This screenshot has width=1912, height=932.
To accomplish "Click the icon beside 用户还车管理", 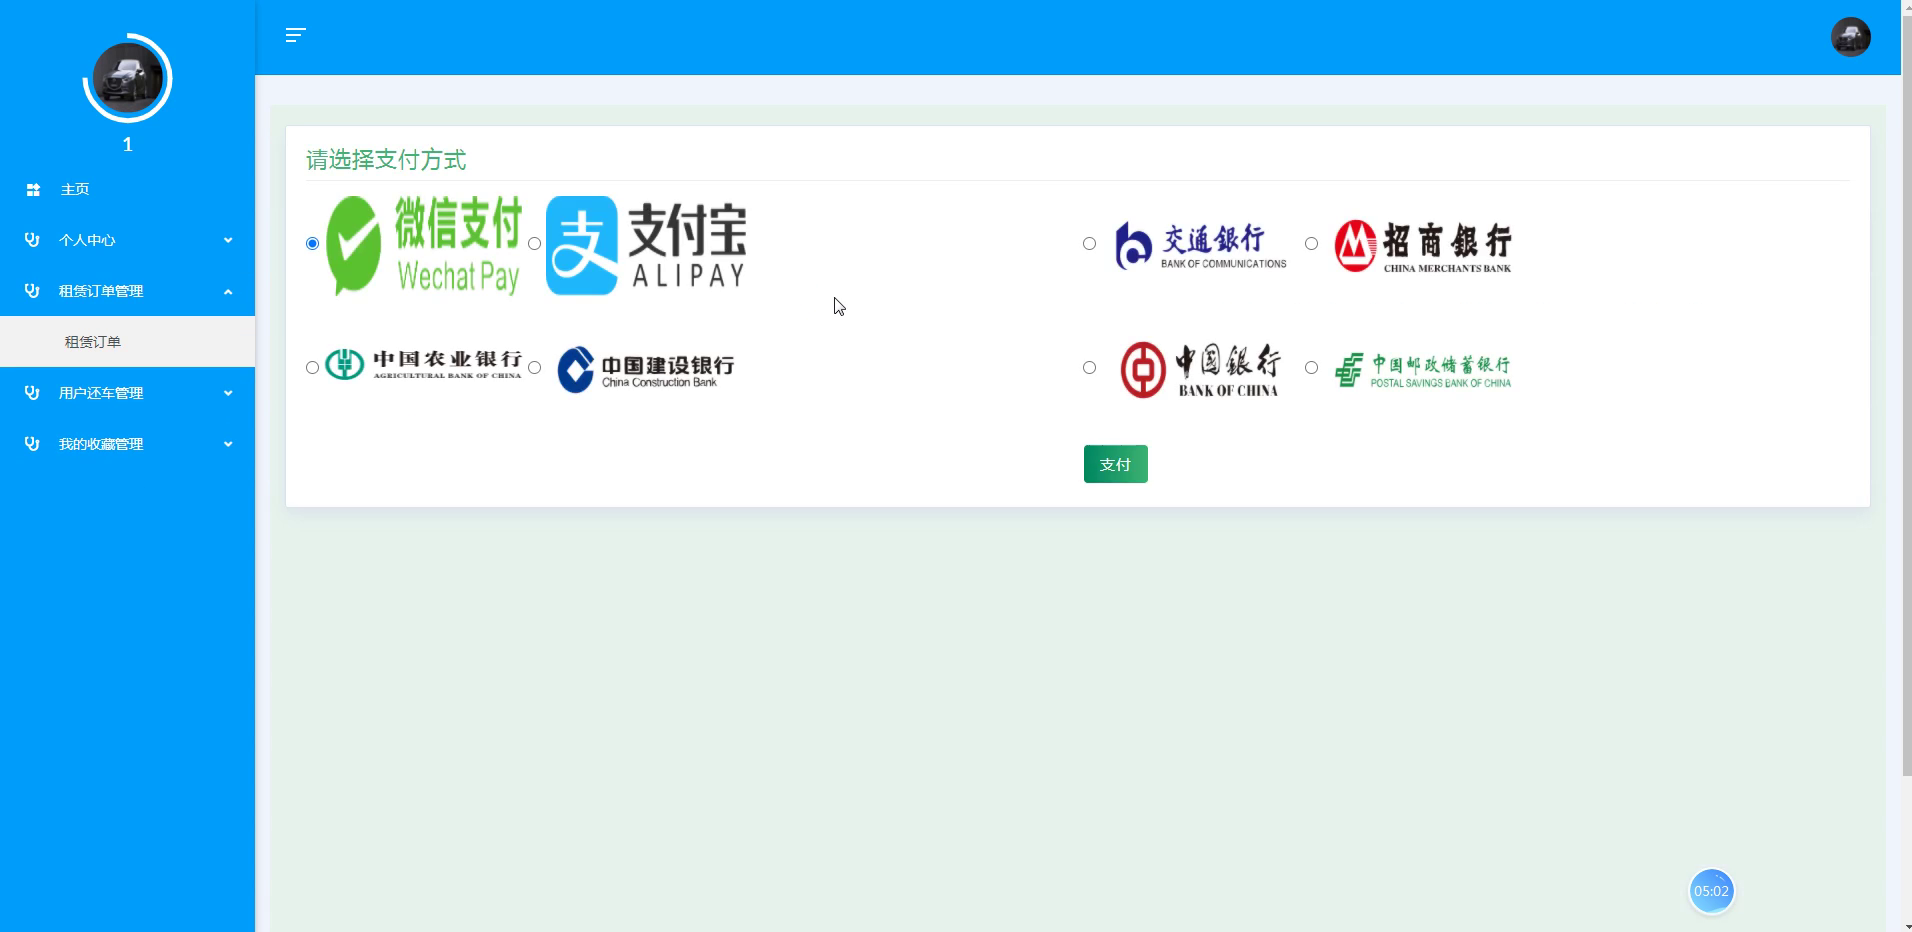I will point(32,393).
